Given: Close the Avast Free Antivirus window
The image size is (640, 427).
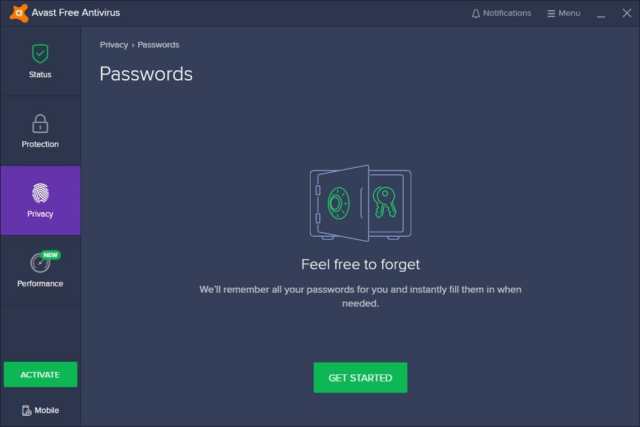Looking at the screenshot, I should [627, 13].
